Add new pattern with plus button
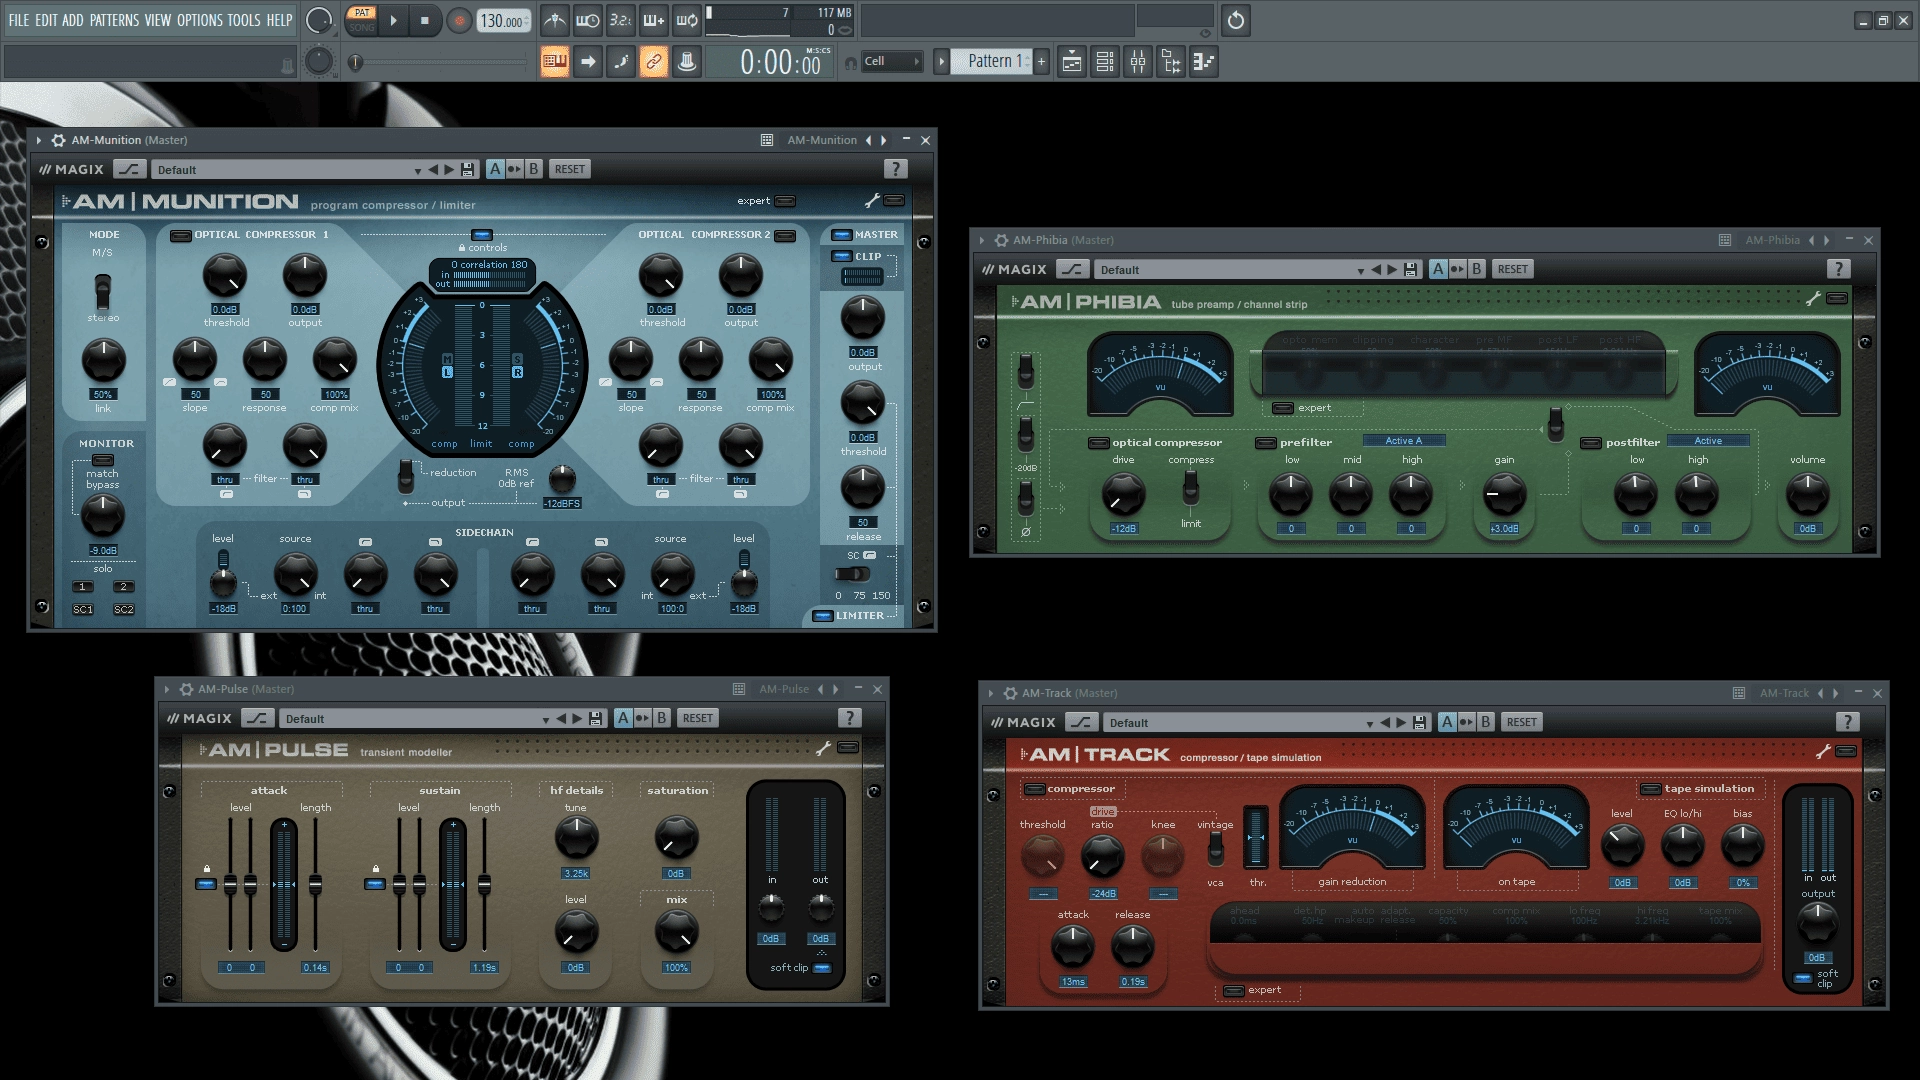Screen dimensions: 1920x1080 tap(1041, 62)
